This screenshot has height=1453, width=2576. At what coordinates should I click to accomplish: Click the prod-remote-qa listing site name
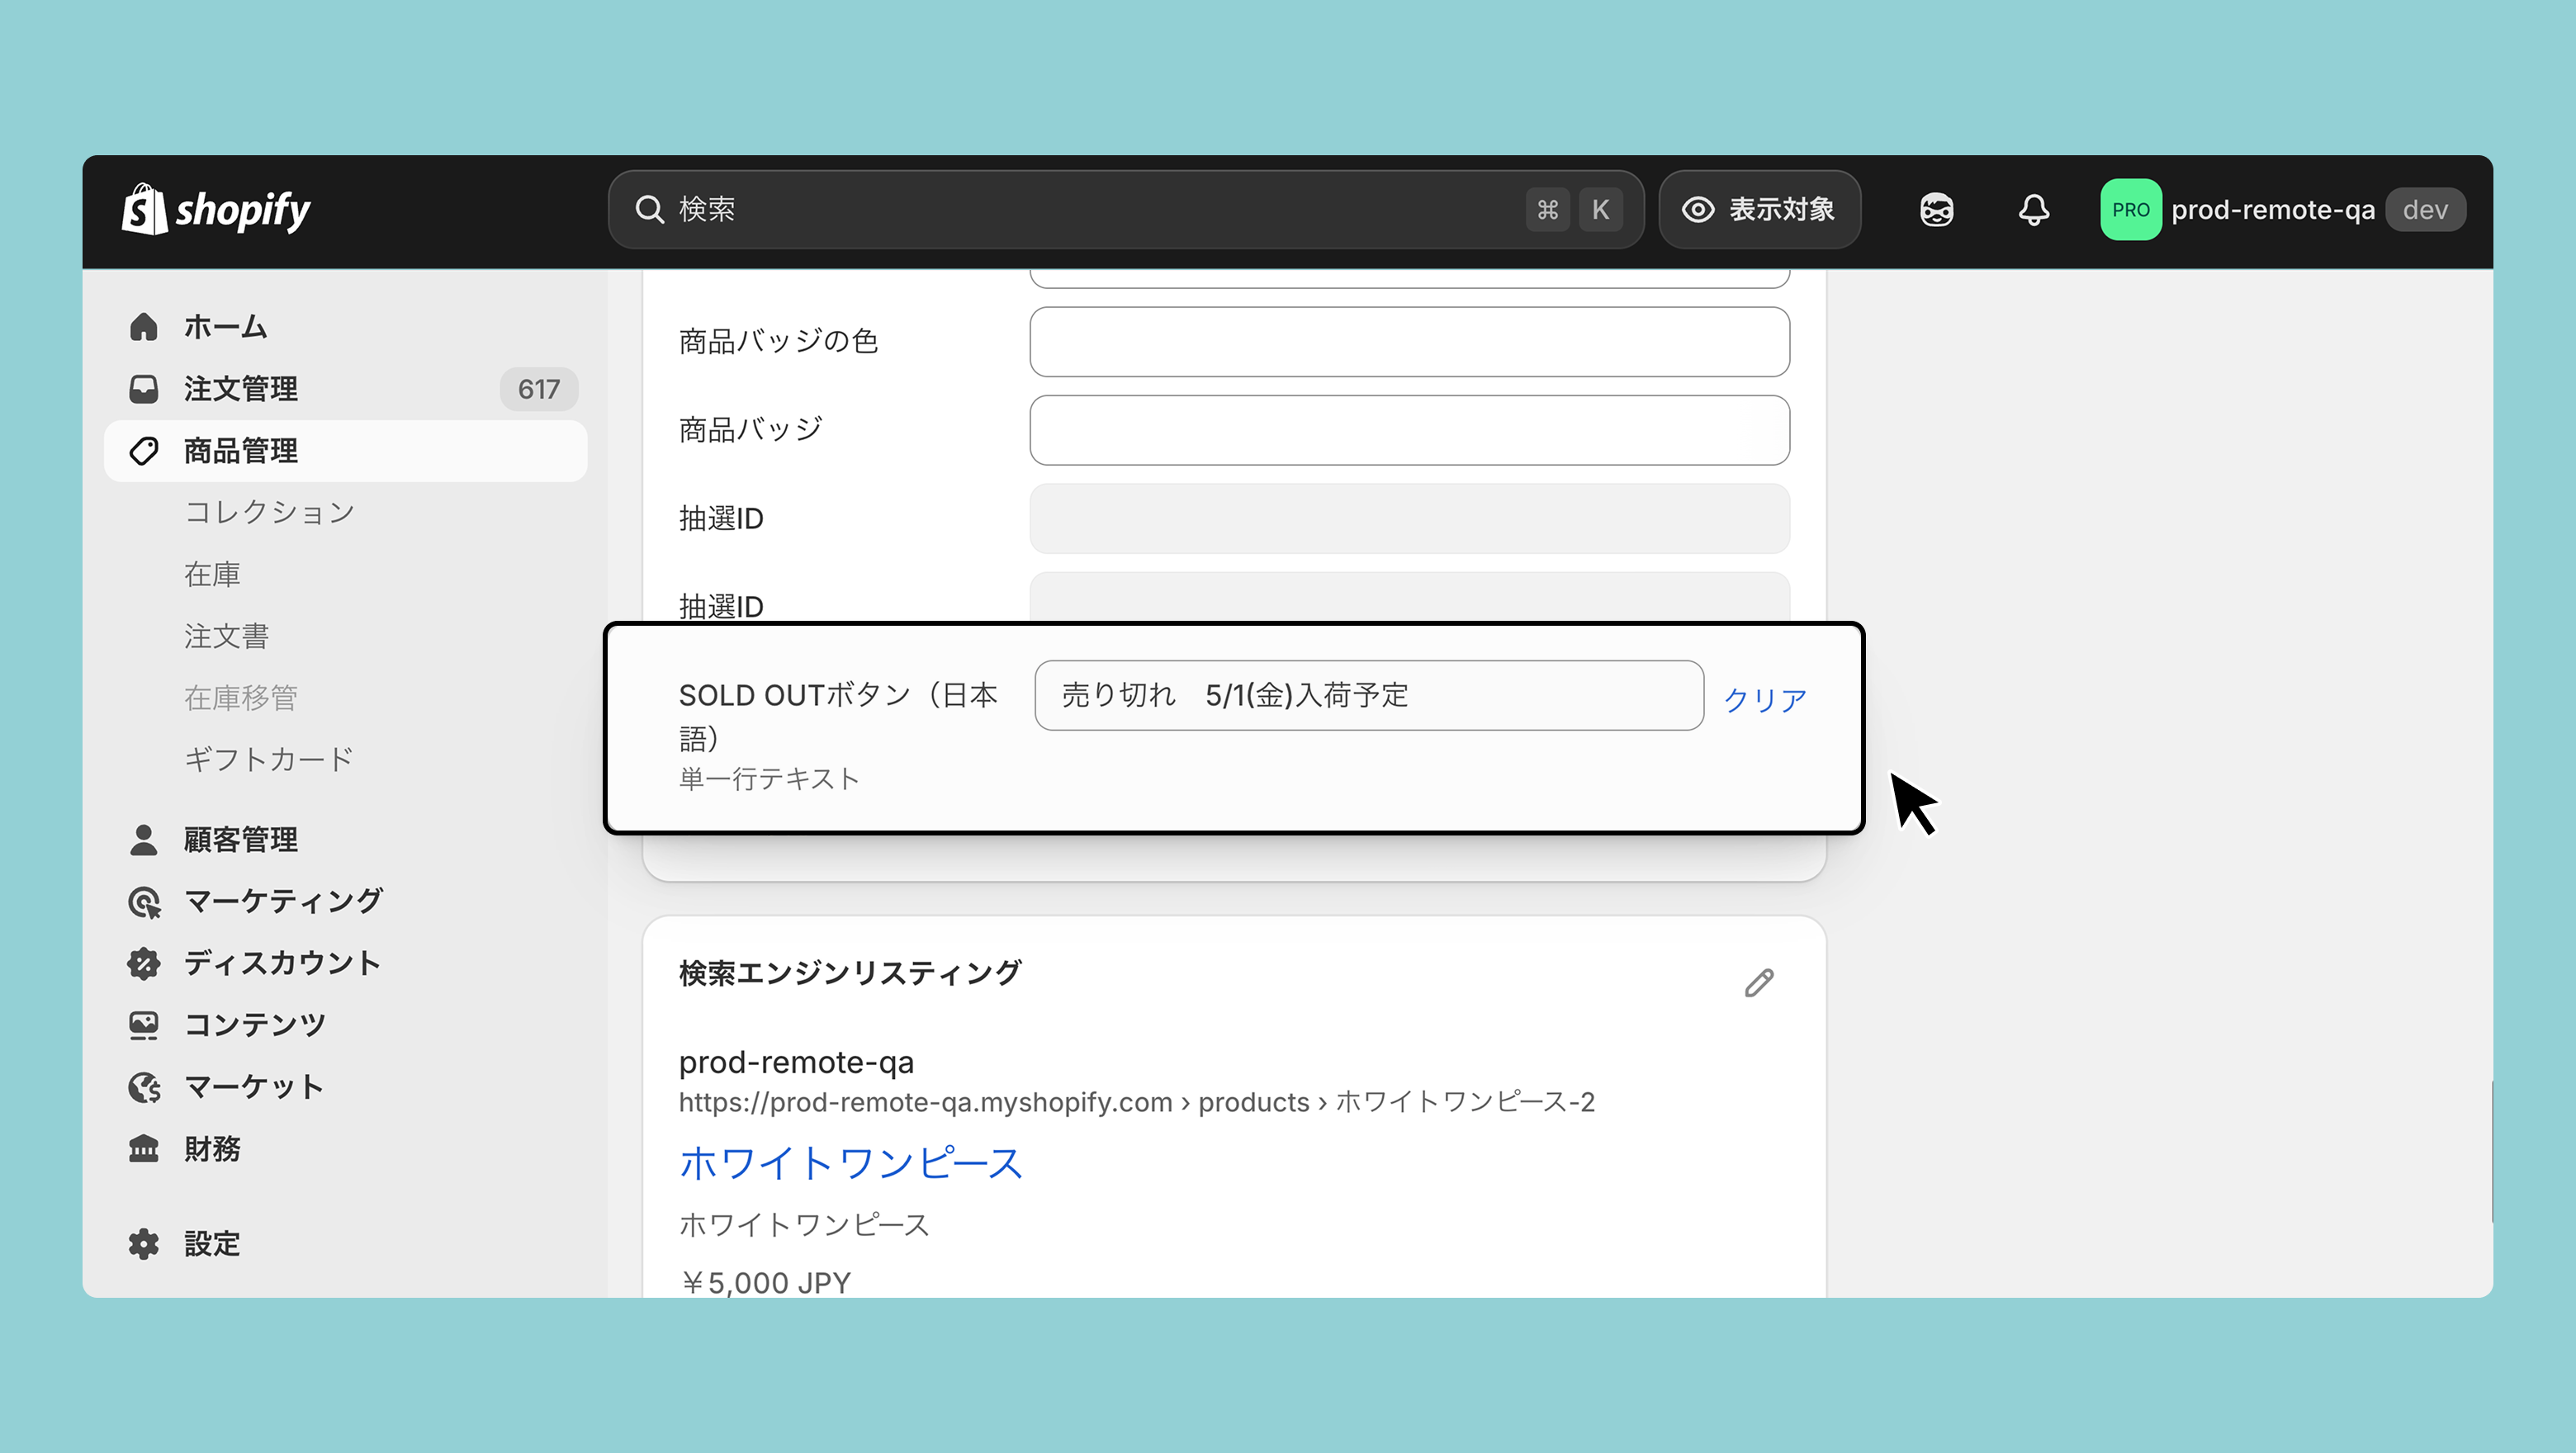pyautogui.click(x=796, y=1062)
